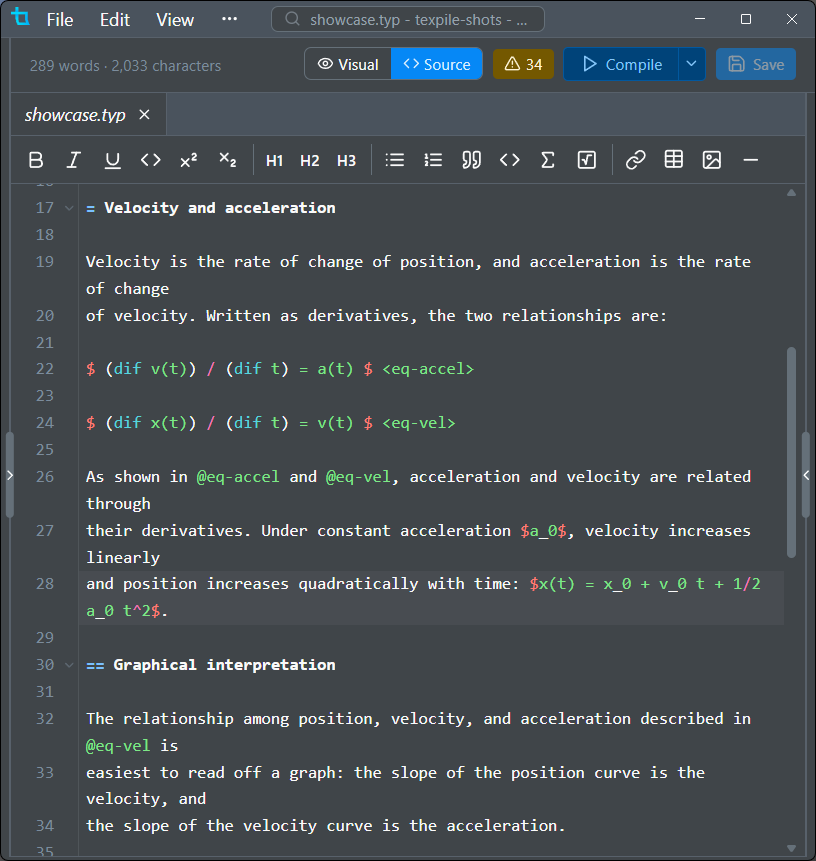The height and width of the screenshot is (861, 816).
Task: Compile the document
Action: click(622, 64)
